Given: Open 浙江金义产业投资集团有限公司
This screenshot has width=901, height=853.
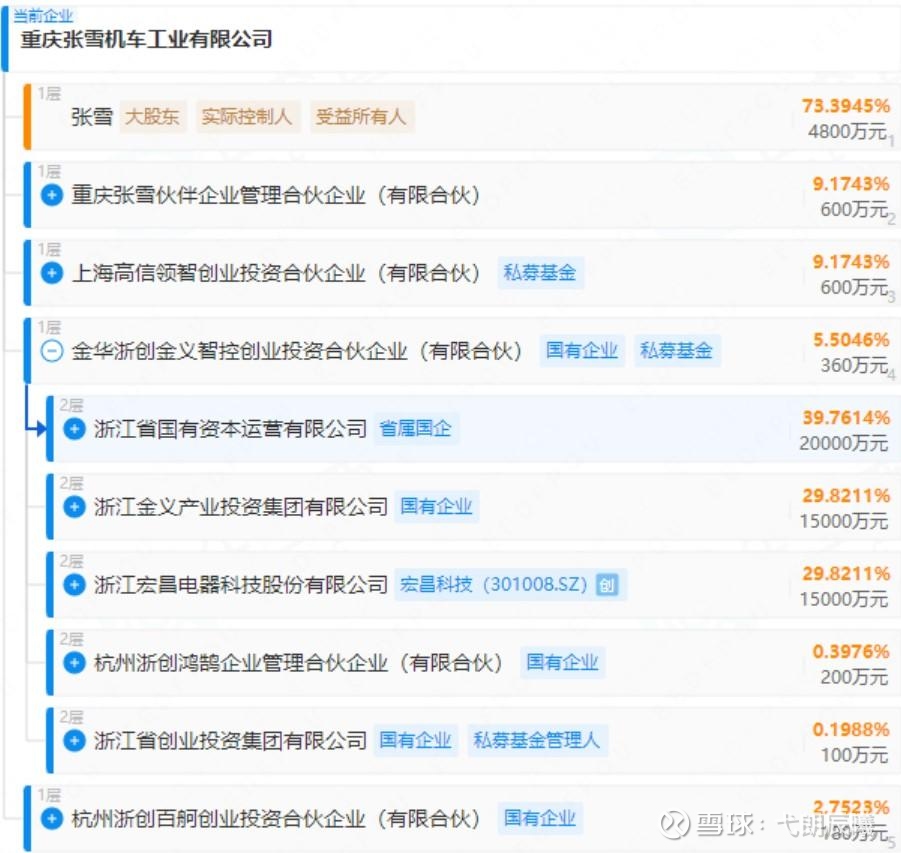Looking at the screenshot, I should point(241,507).
